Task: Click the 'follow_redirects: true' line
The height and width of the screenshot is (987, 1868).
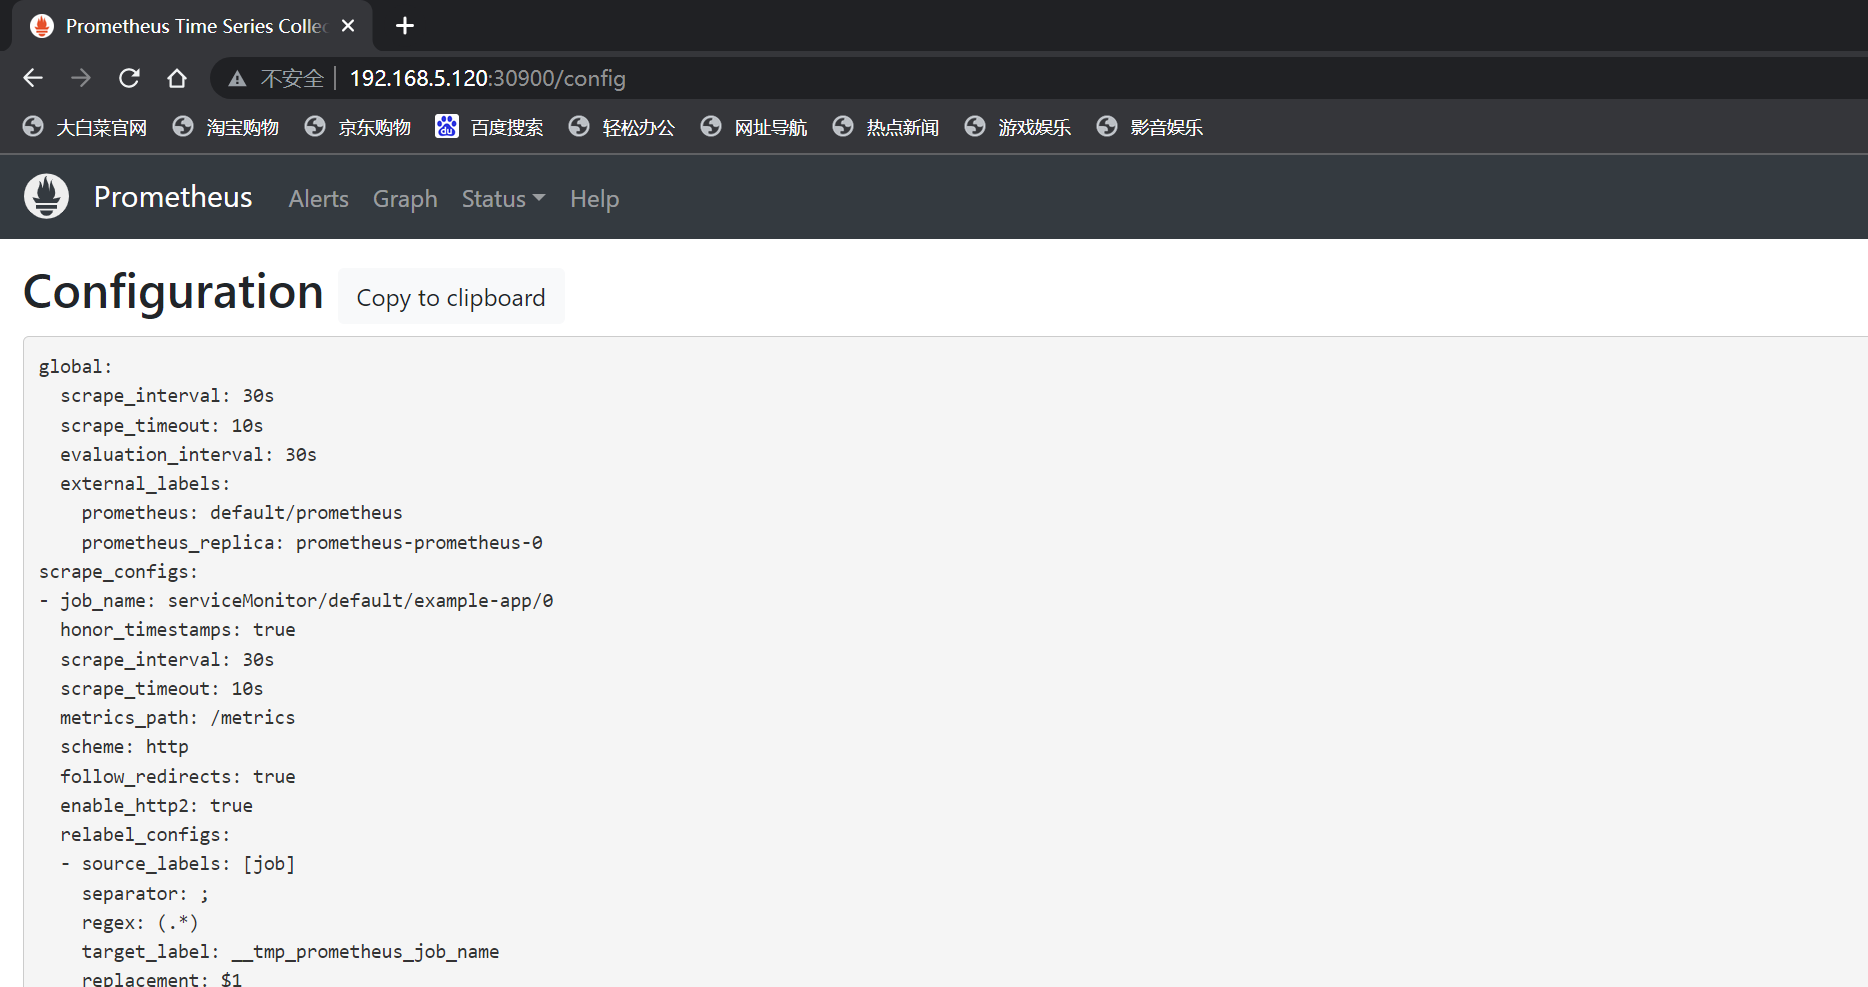Action: 178,777
